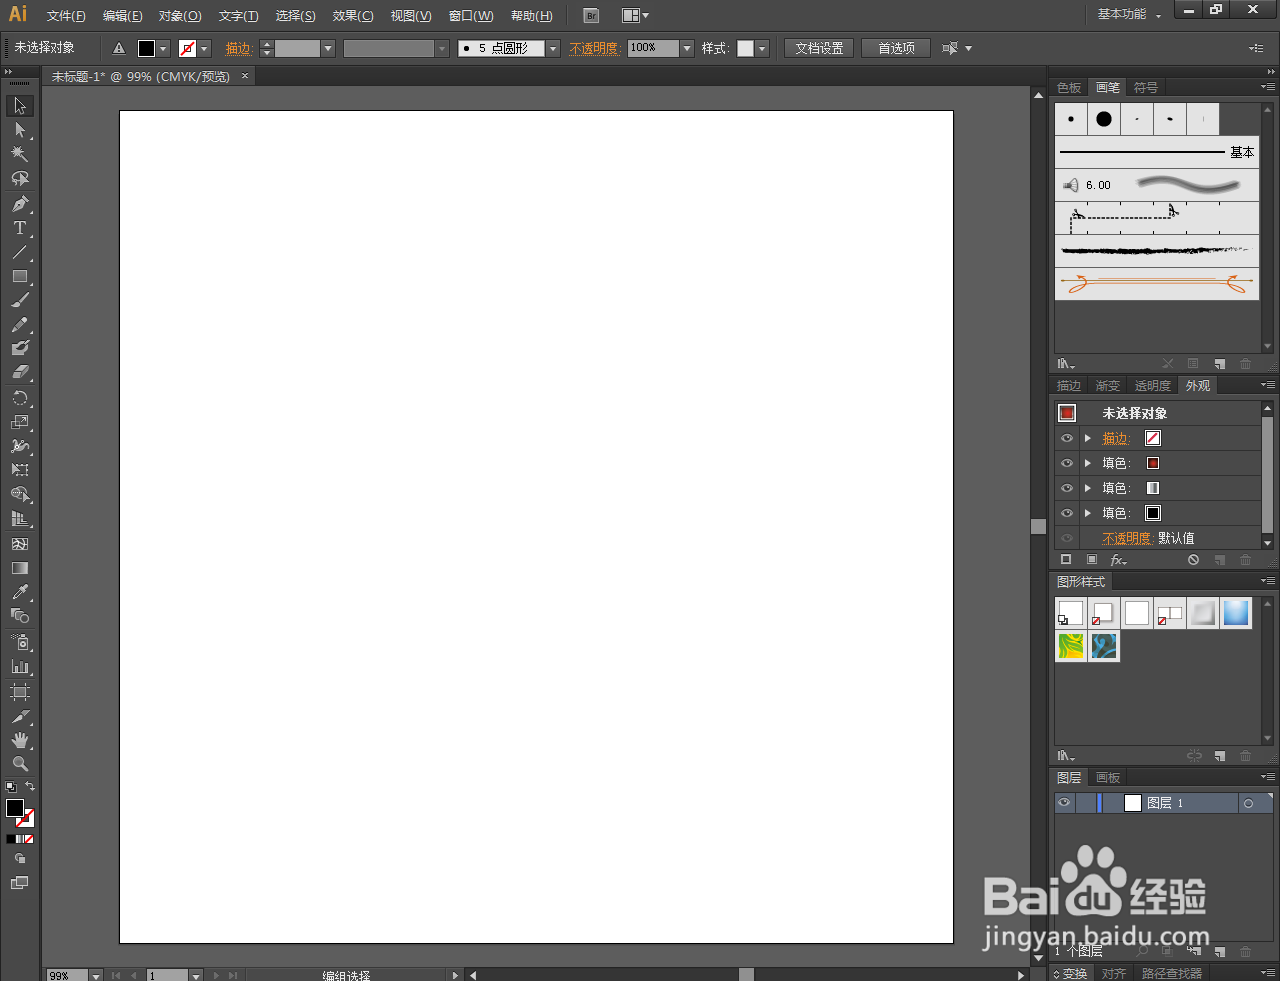Viewport: 1280px width, 981px height.
Task: Select the Pencil tool
Action: (x=20, y=325)
